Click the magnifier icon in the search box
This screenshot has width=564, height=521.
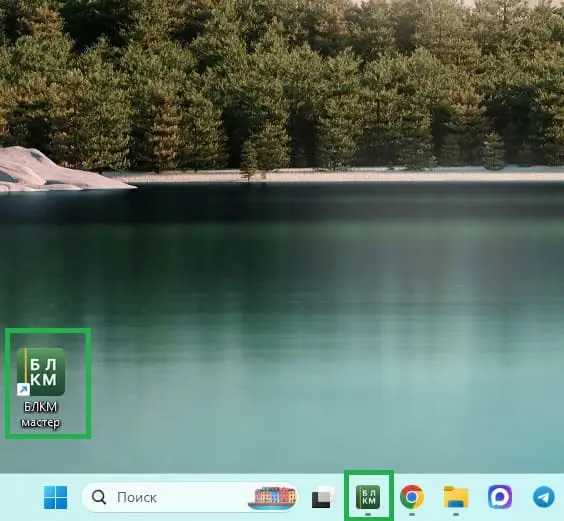[x=99, y=498]
